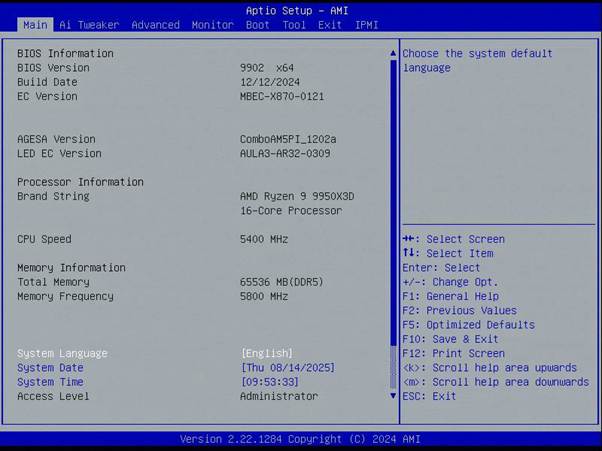Screen dimensions: 602x451
Task: Go to the Exit tab
Action: point(330,25)
